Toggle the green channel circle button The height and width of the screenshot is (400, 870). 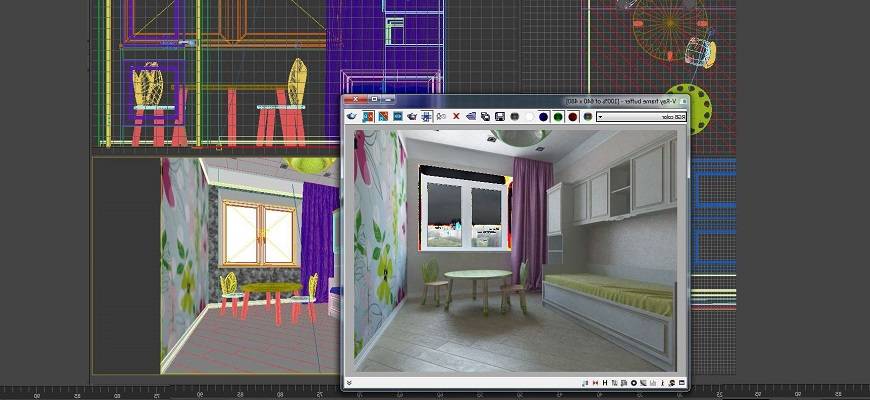[x=558, y=117]
